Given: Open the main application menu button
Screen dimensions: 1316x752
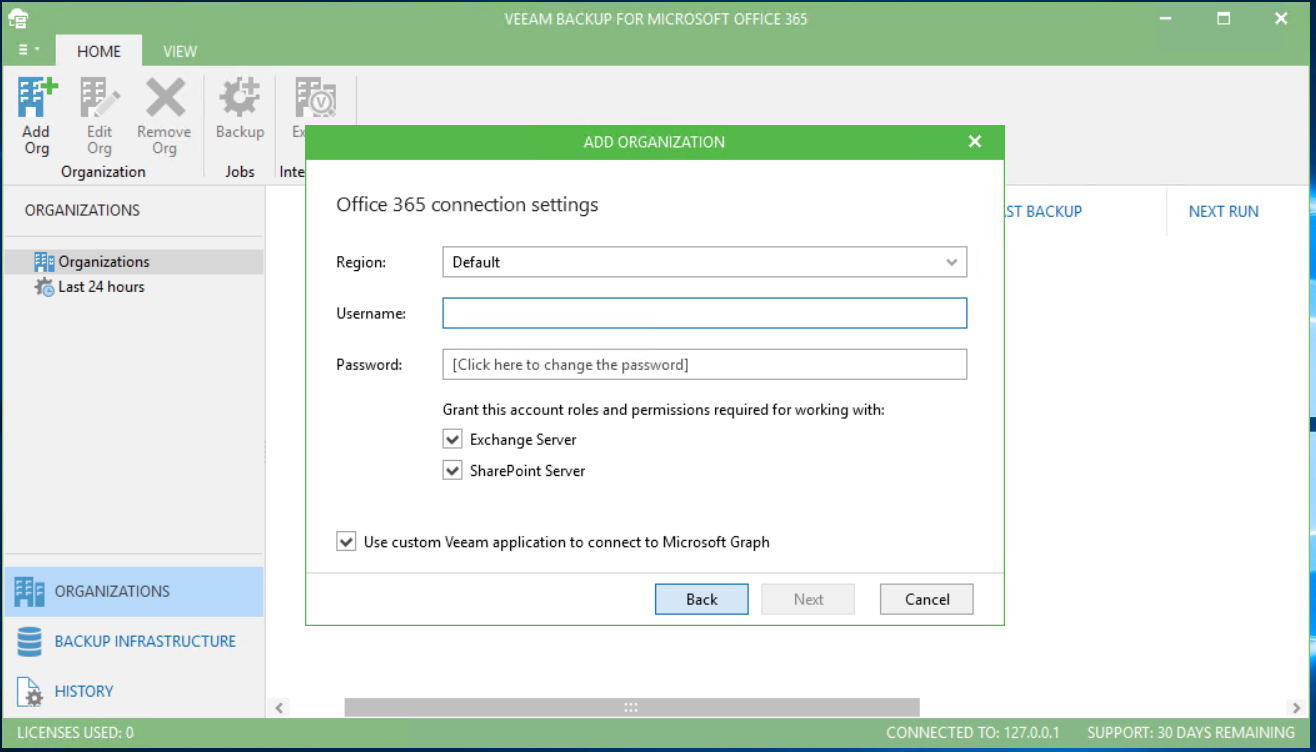Looking at the screenshot, I should (28, 50).
